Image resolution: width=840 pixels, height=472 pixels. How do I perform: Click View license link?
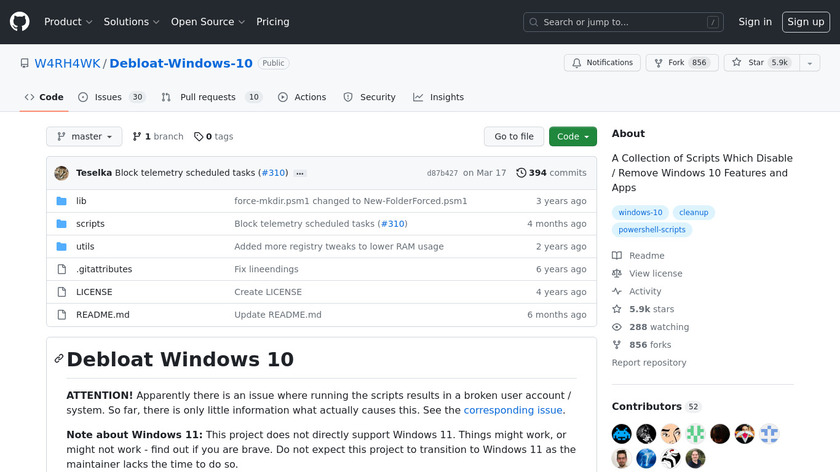(647, 273)
